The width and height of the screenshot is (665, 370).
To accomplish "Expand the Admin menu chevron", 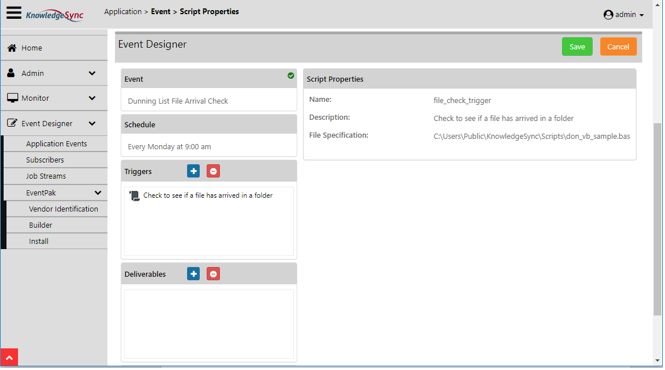I will pos(92,73).
